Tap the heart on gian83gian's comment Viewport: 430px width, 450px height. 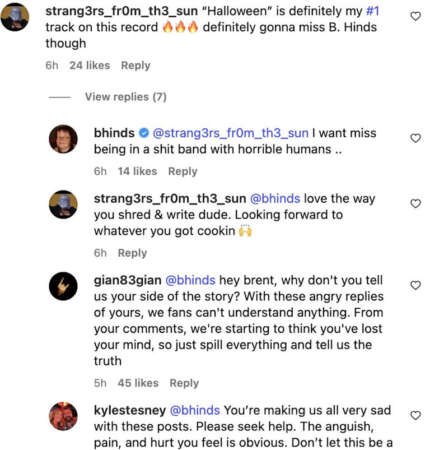[x=415, y=285]
